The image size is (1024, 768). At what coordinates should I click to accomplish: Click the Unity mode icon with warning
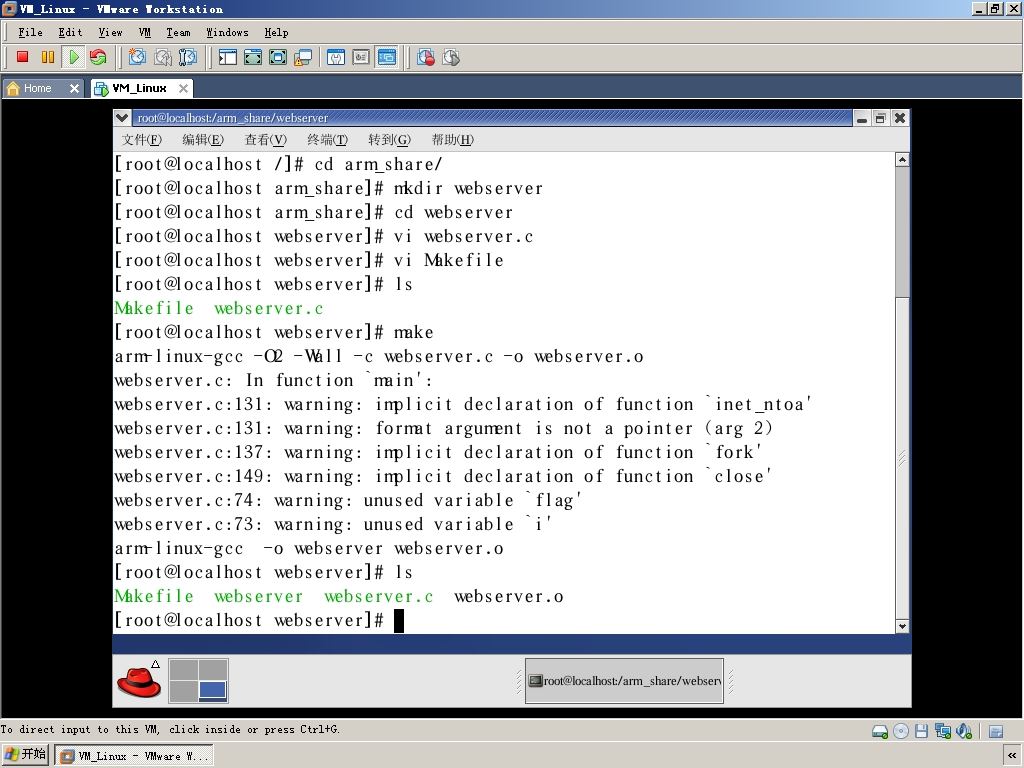303,57
